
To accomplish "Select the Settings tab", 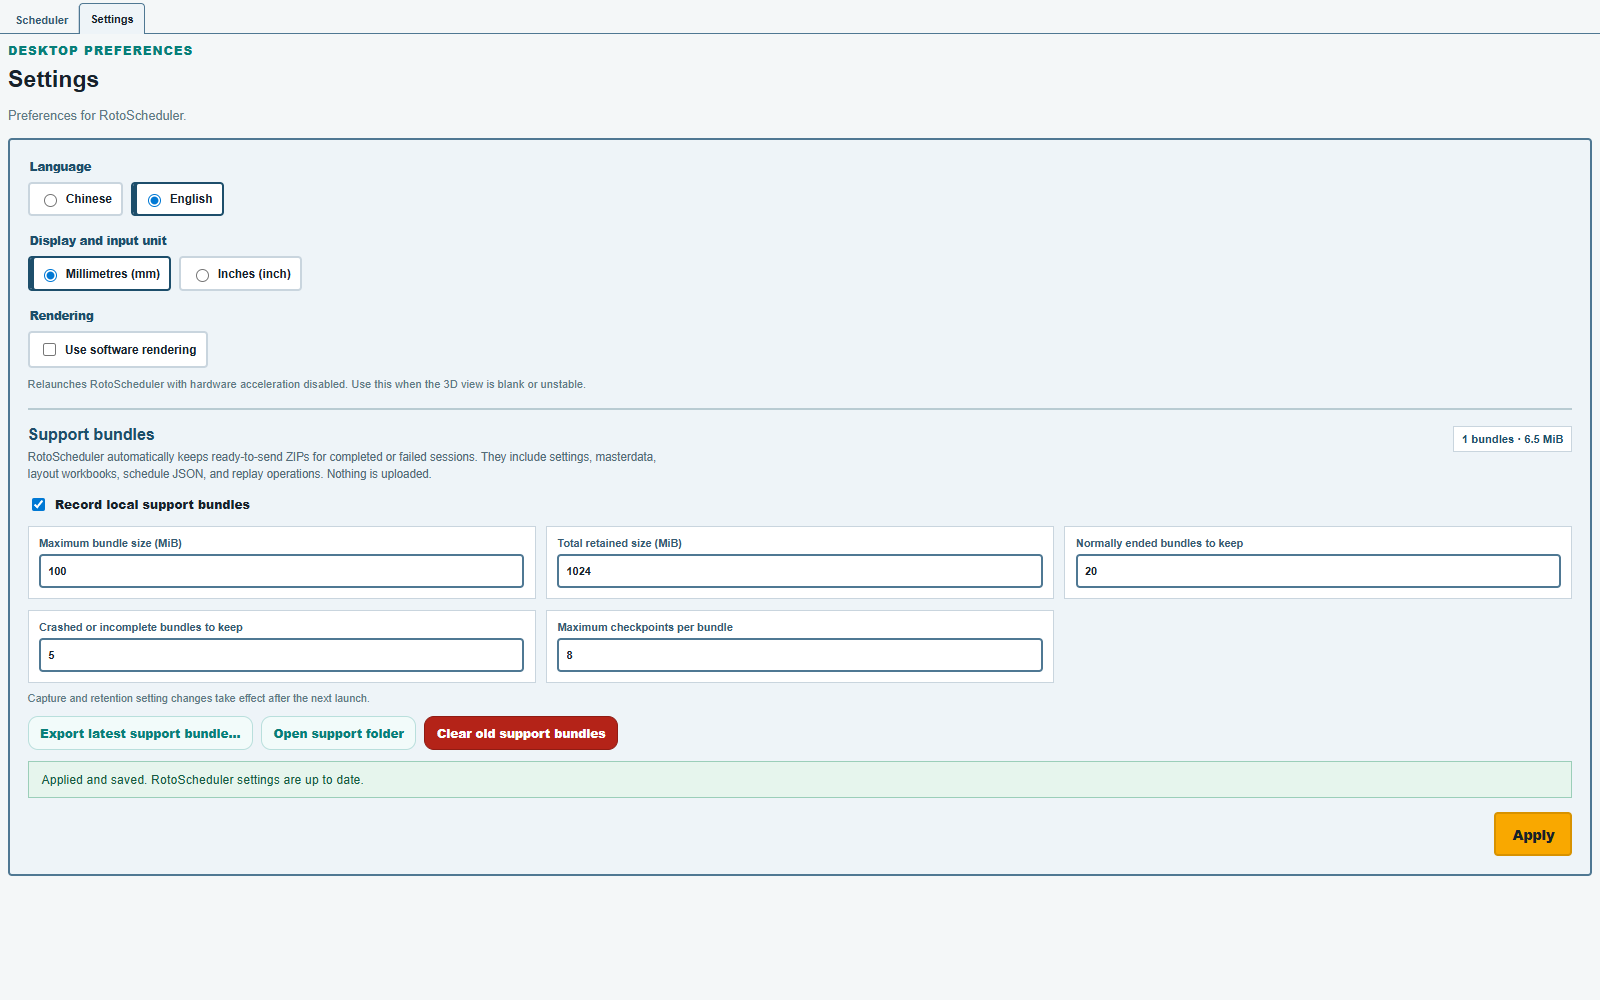I will [112, 19].
